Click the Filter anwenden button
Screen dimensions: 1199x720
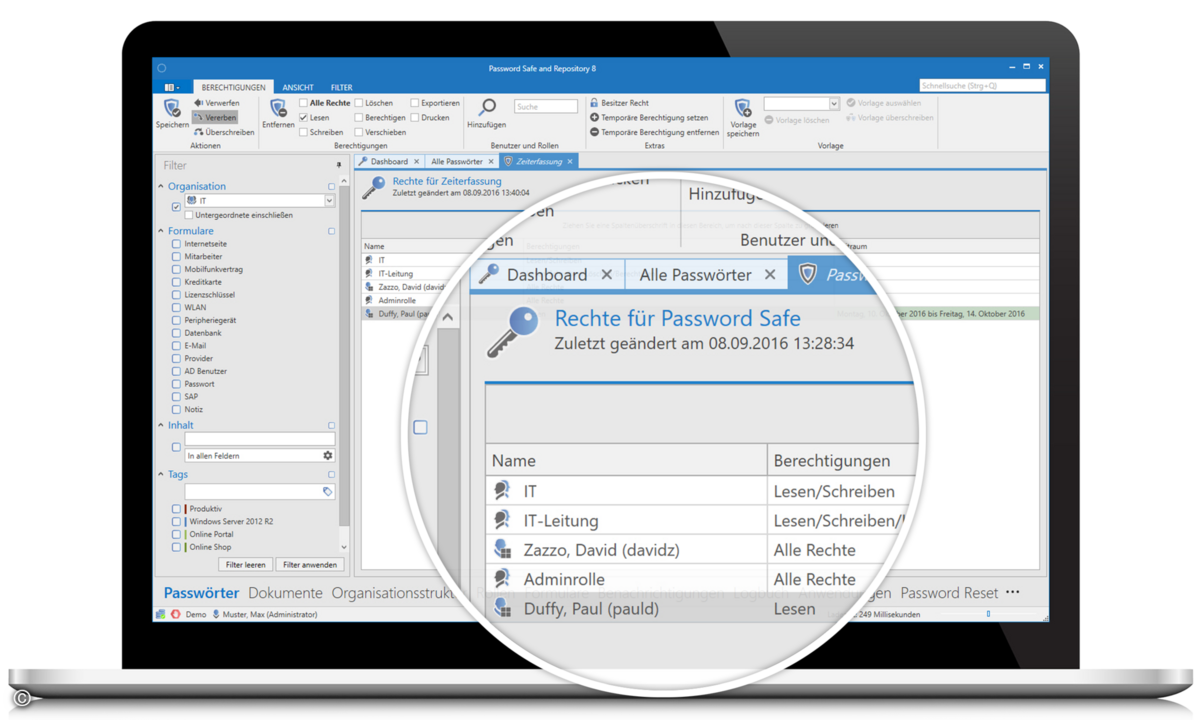pyautogui.click(x=310, y=565)
